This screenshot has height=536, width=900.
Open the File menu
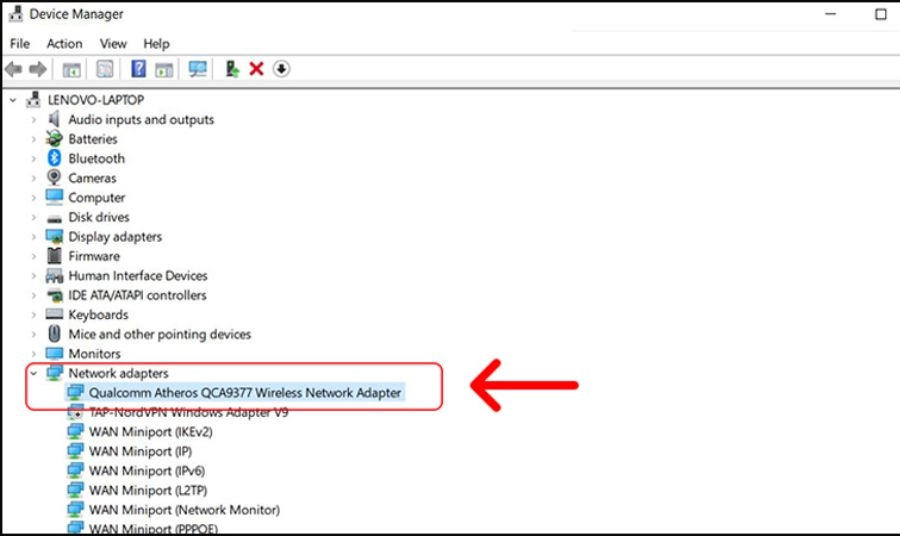tap(20, 44)
